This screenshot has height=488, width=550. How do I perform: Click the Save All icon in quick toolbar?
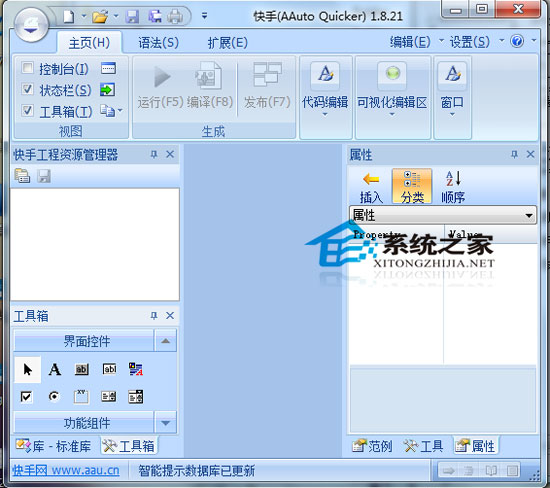[154, 16]
